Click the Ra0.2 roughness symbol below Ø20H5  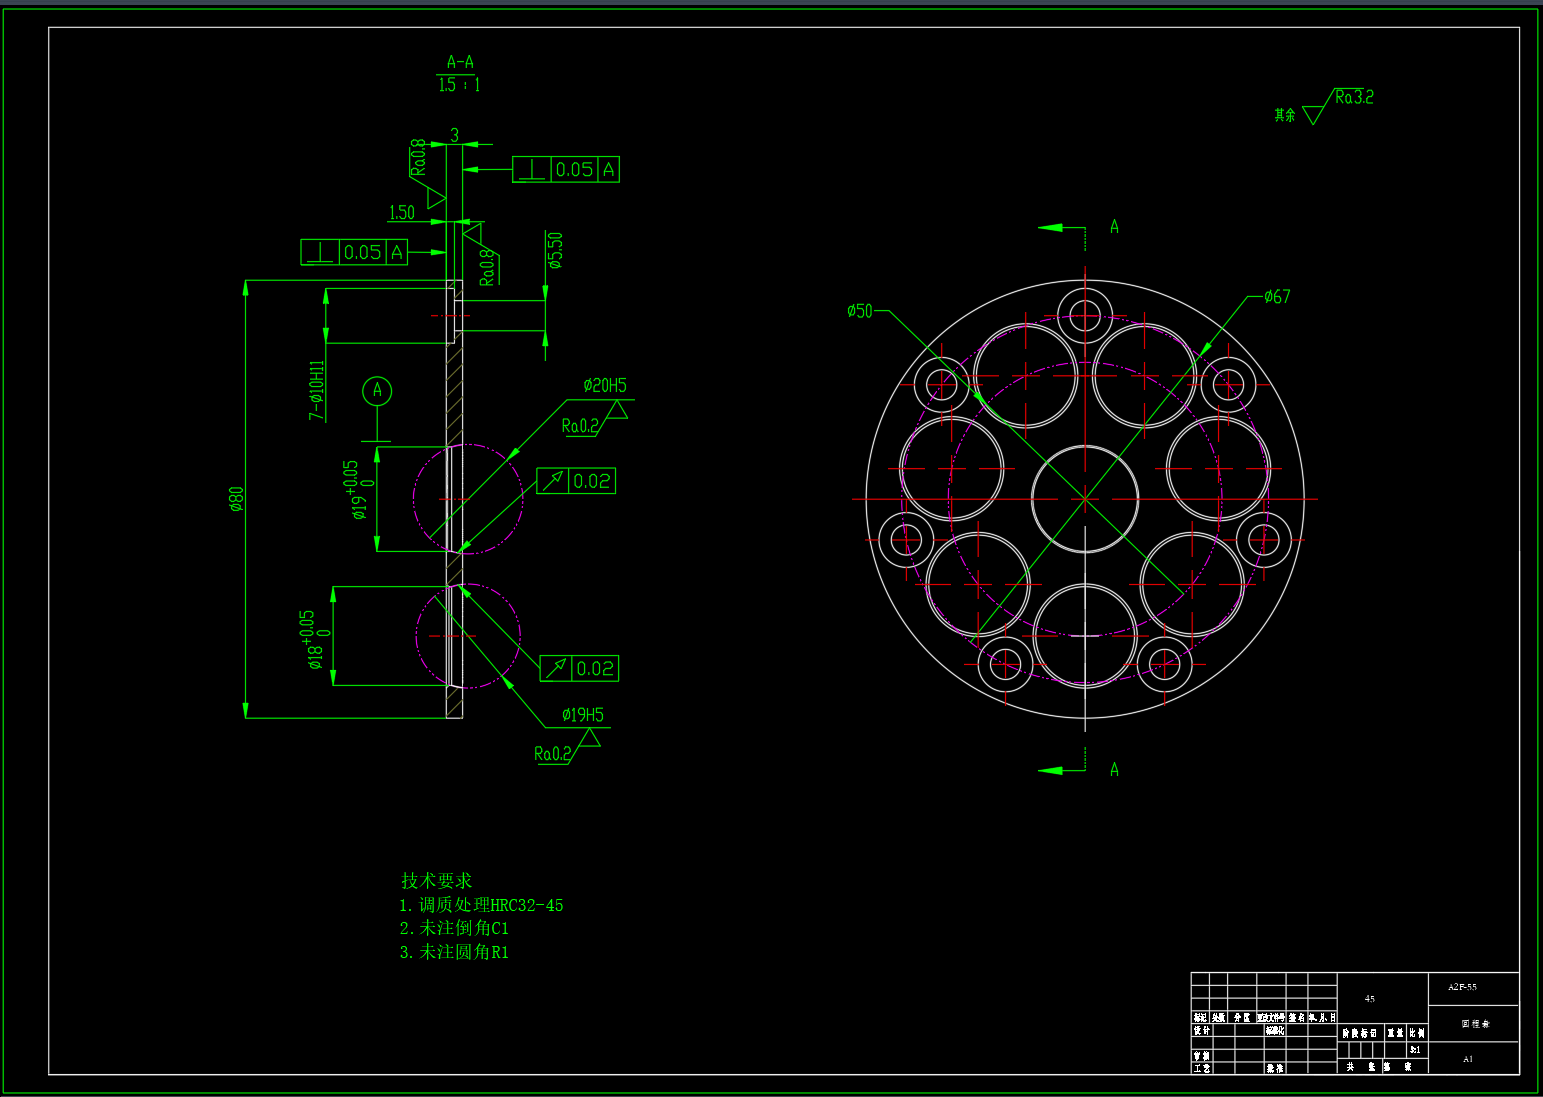580,423
